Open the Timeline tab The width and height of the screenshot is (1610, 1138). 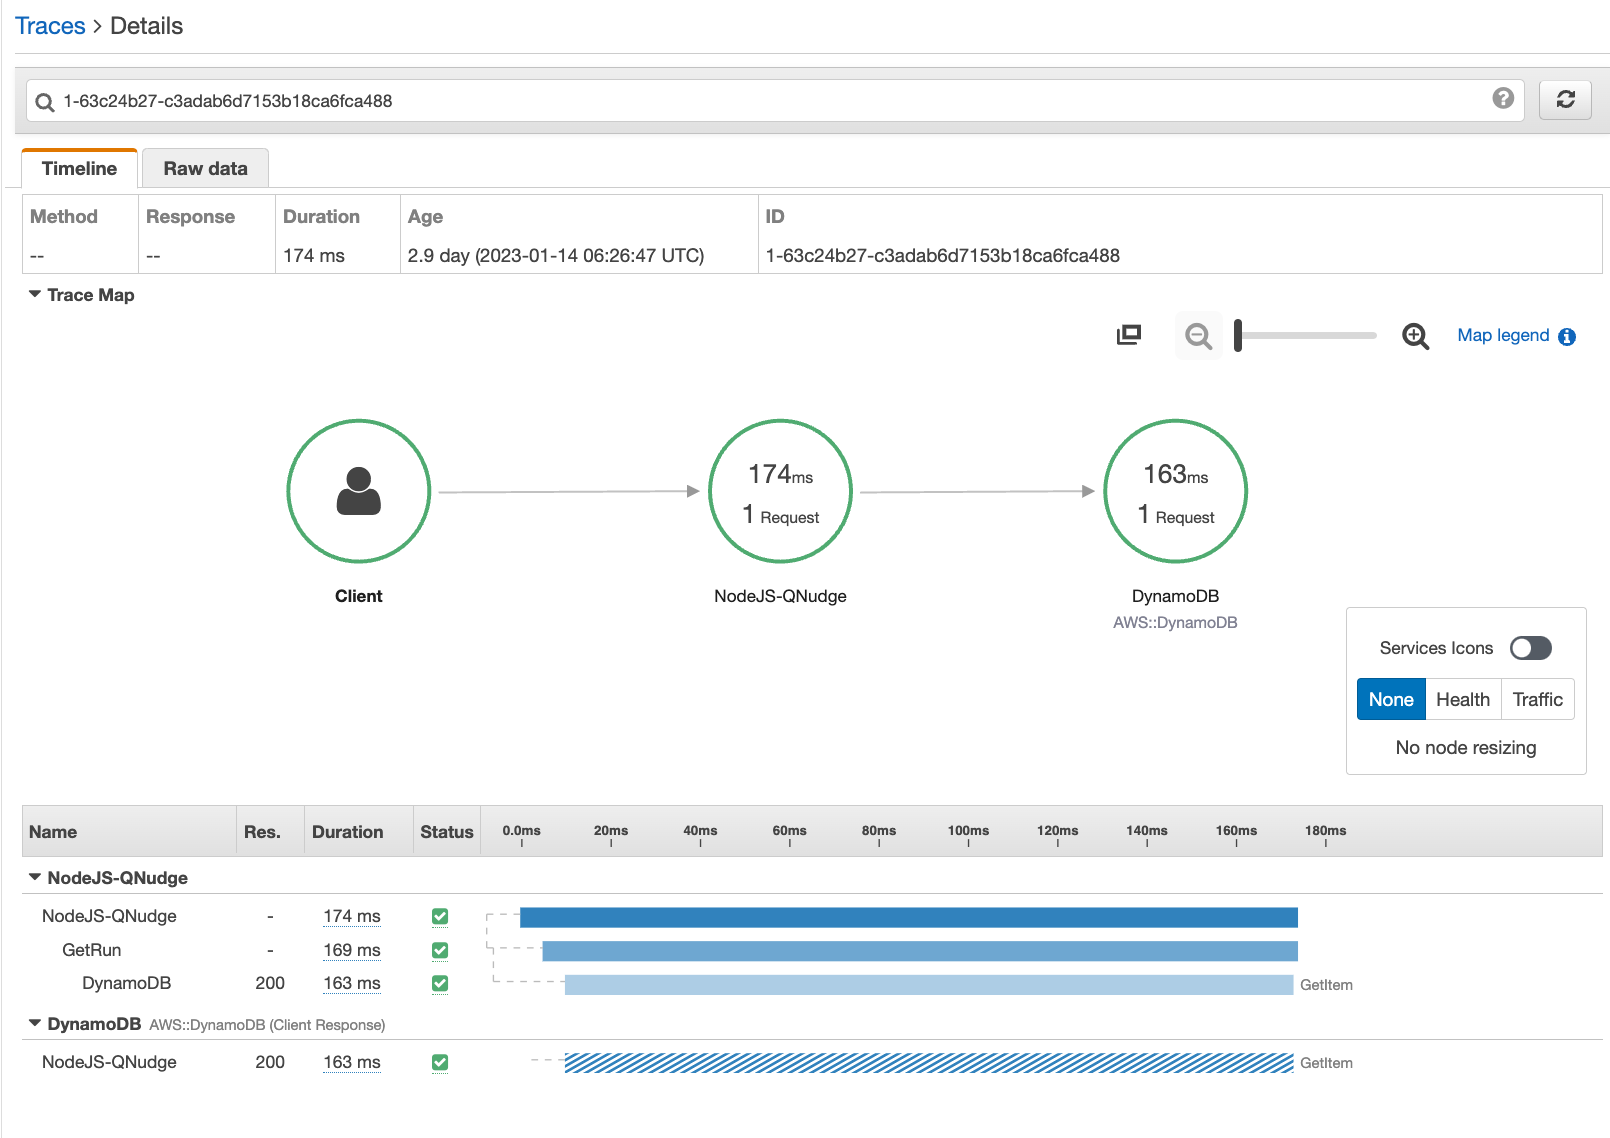pos(79,169)
